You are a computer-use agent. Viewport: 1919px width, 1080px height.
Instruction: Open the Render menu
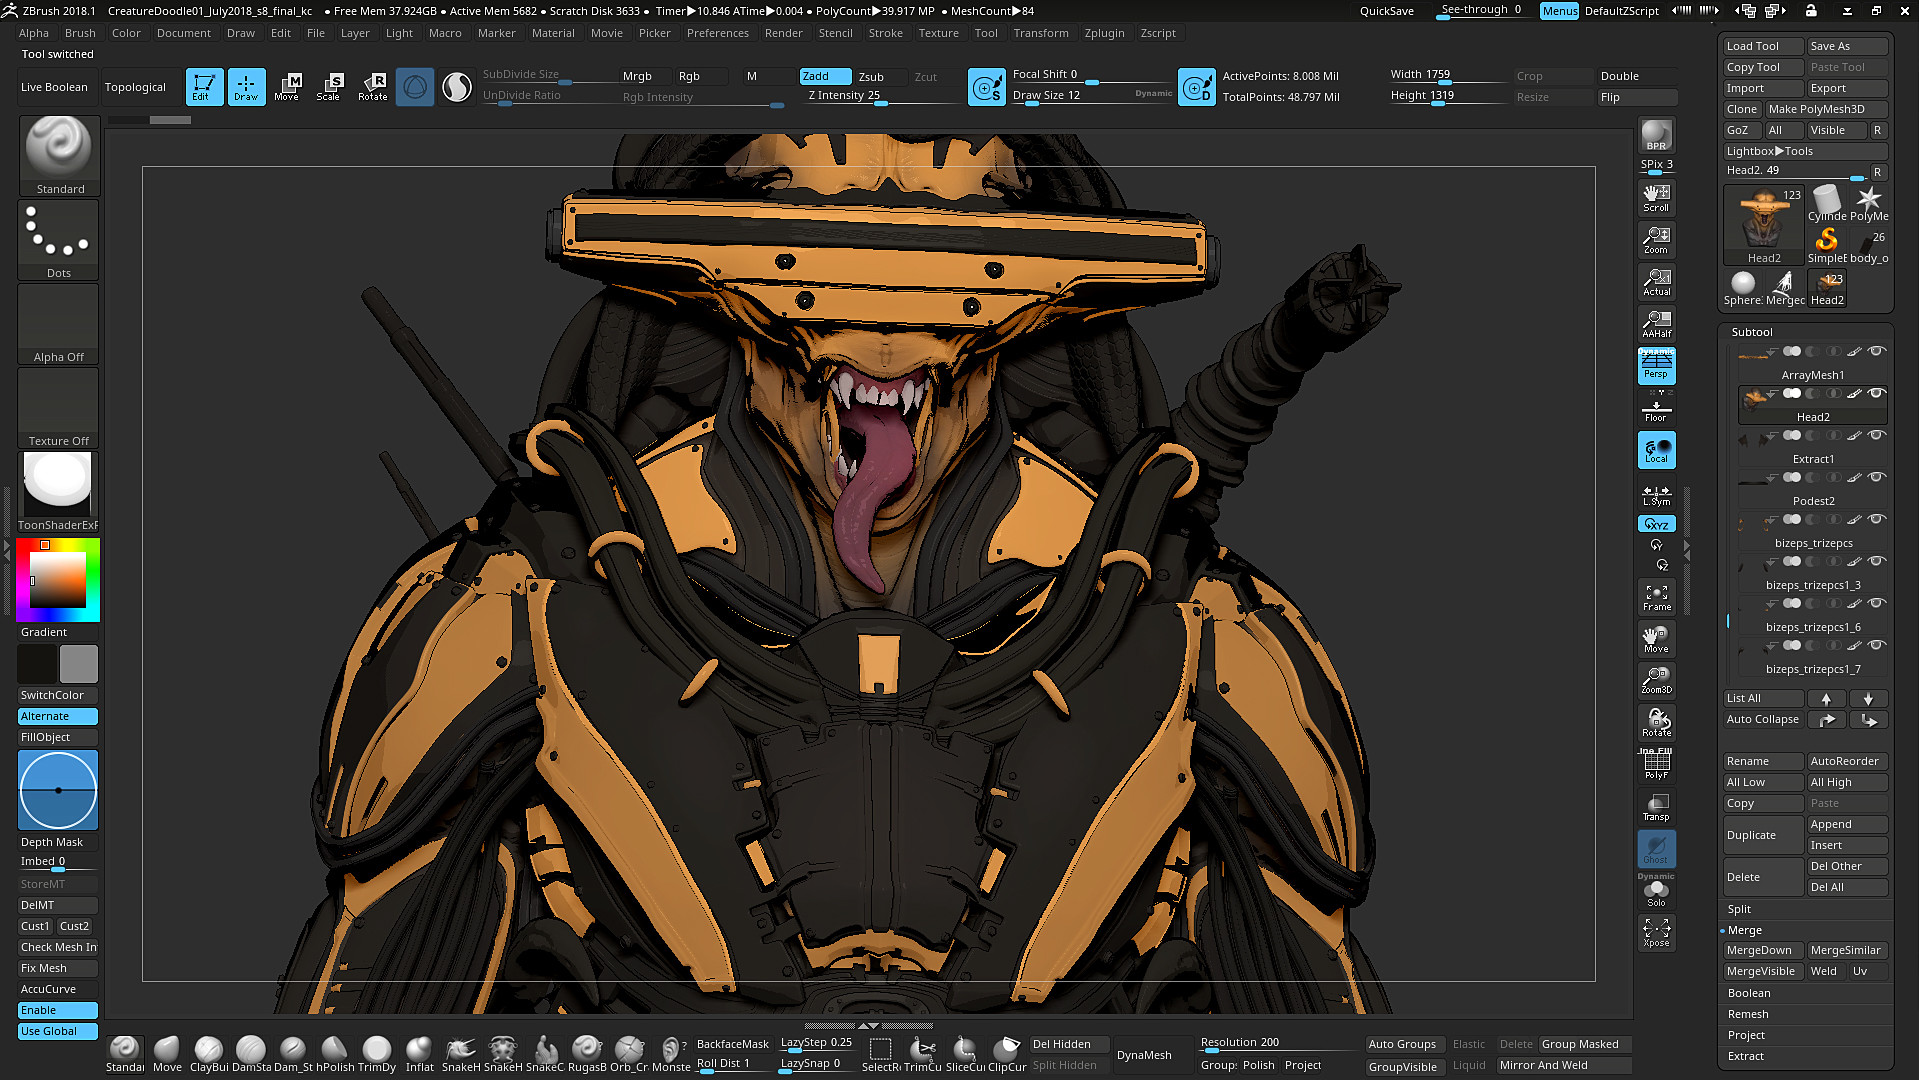(x=783, y=33)
